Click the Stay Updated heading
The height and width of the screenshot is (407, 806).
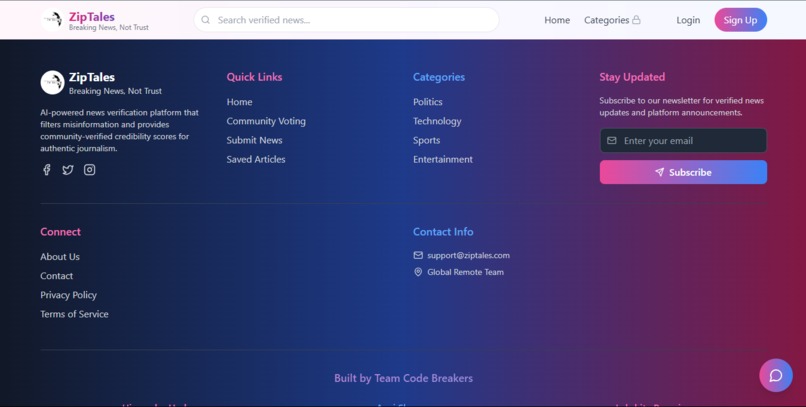tap(632, 77)
